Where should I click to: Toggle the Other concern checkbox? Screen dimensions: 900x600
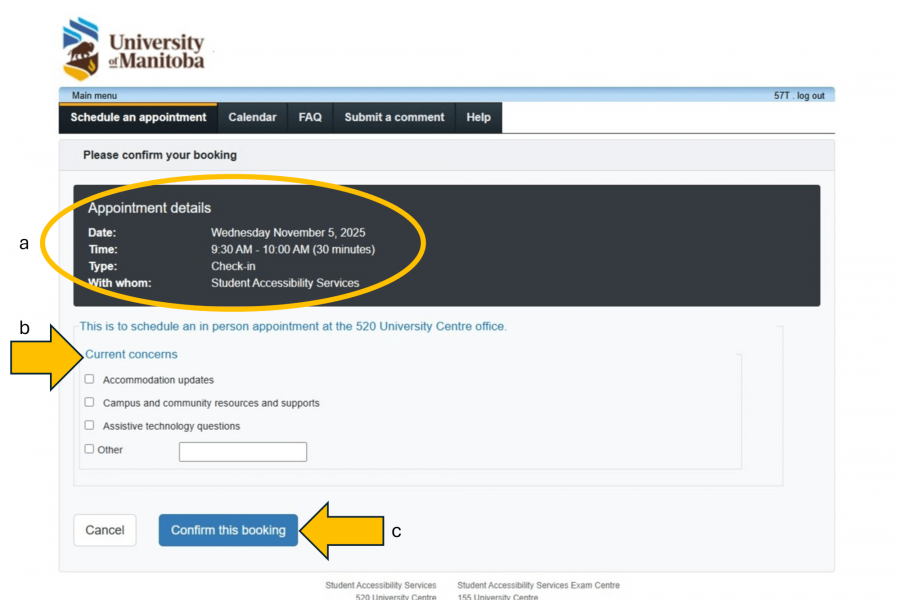(x=90, y=450)
